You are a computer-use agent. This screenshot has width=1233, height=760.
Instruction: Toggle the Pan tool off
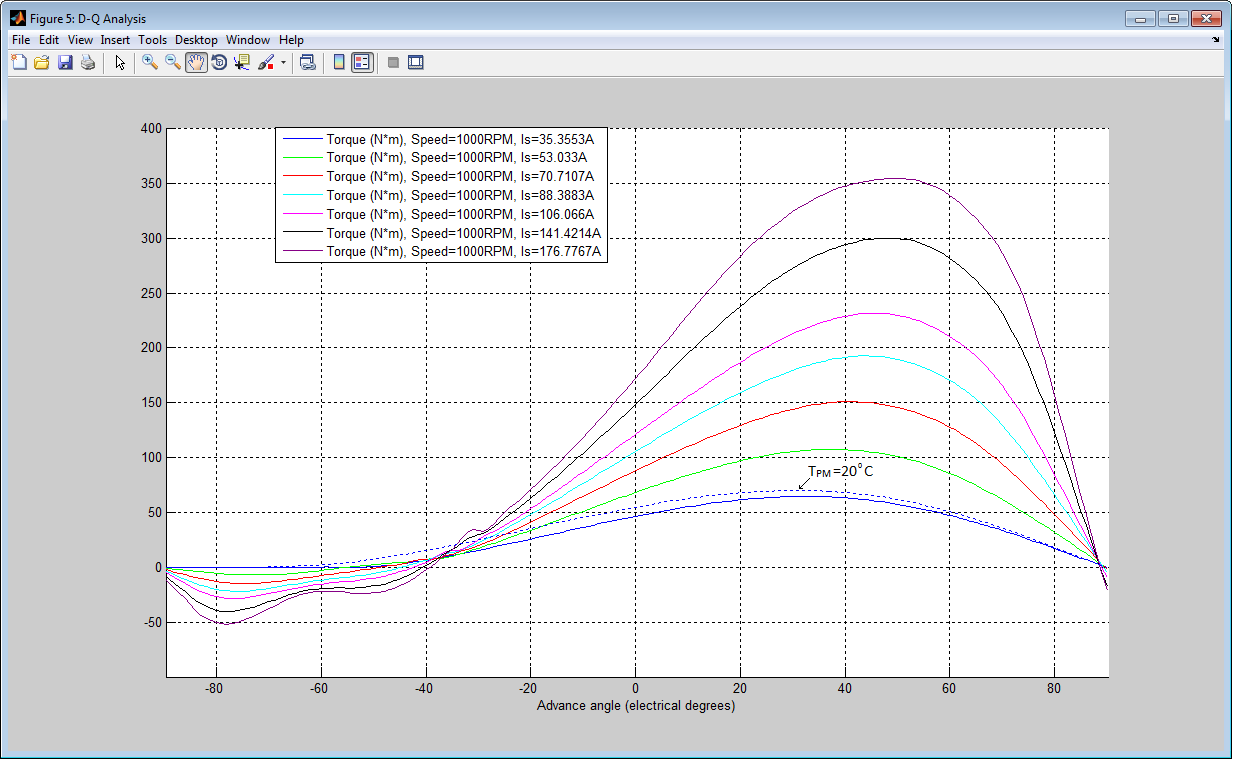point(196,62)
